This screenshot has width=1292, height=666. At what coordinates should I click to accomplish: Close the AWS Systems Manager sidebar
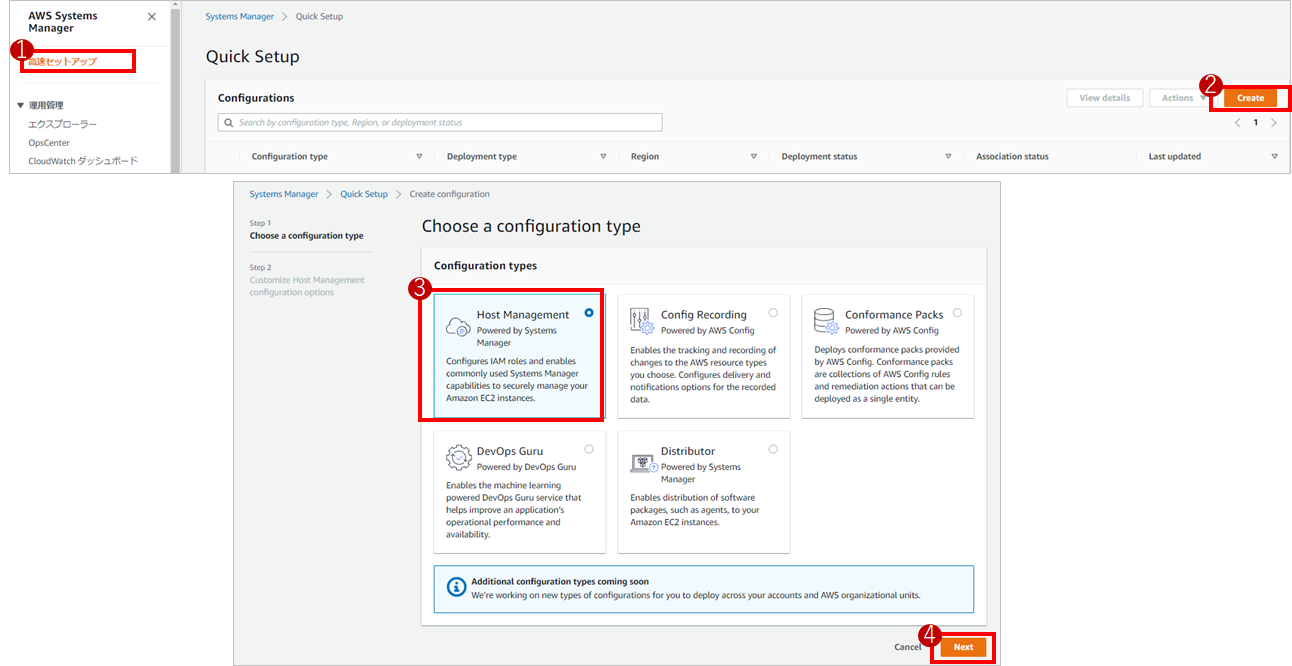[151, 17]
